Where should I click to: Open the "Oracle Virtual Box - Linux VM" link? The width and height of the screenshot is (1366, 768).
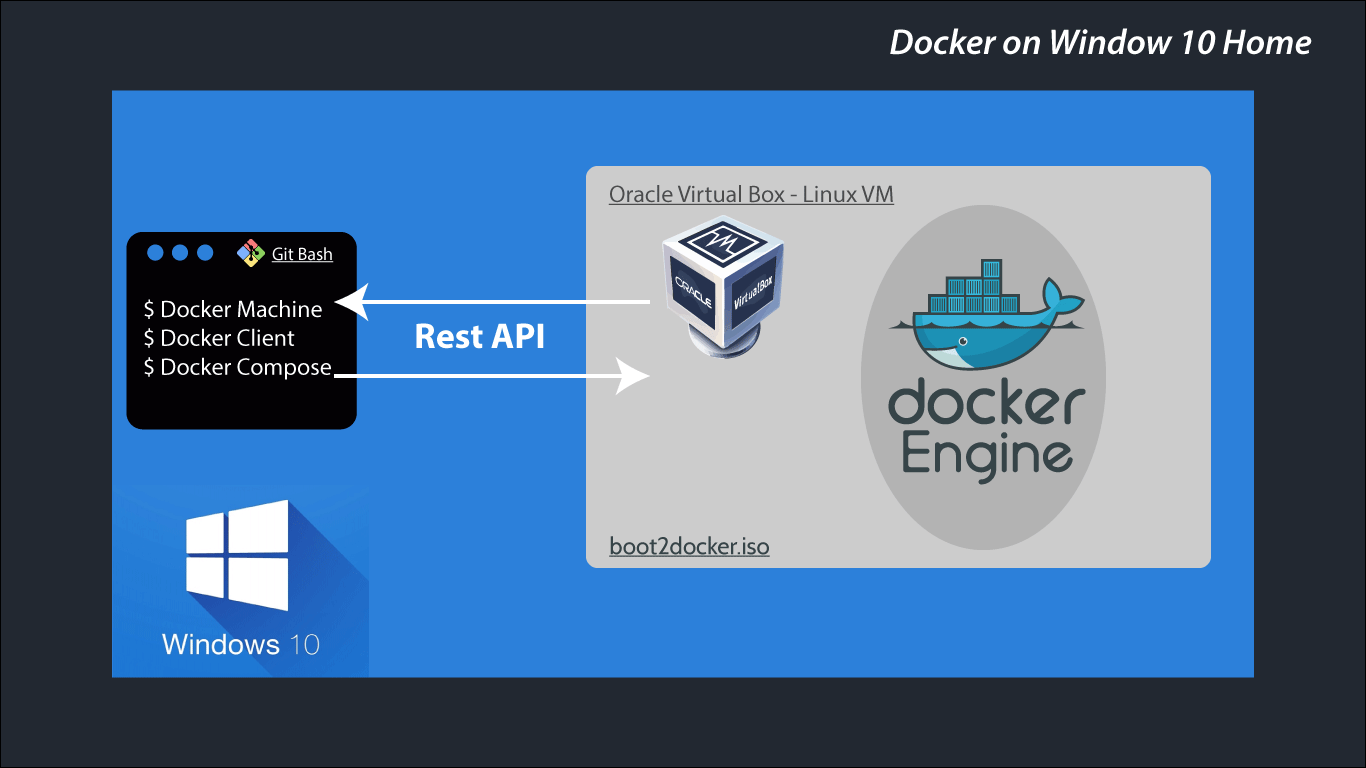coord(751,194)
